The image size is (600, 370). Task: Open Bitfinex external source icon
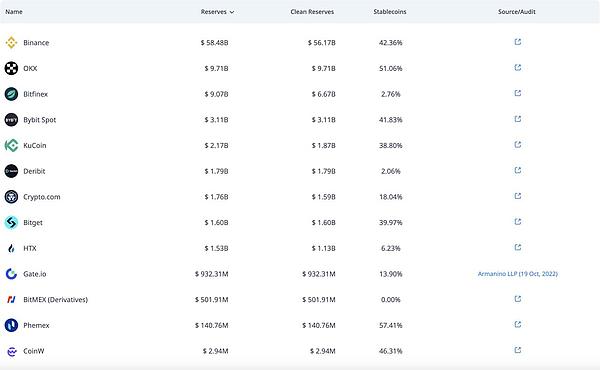(x=517, y=93)
